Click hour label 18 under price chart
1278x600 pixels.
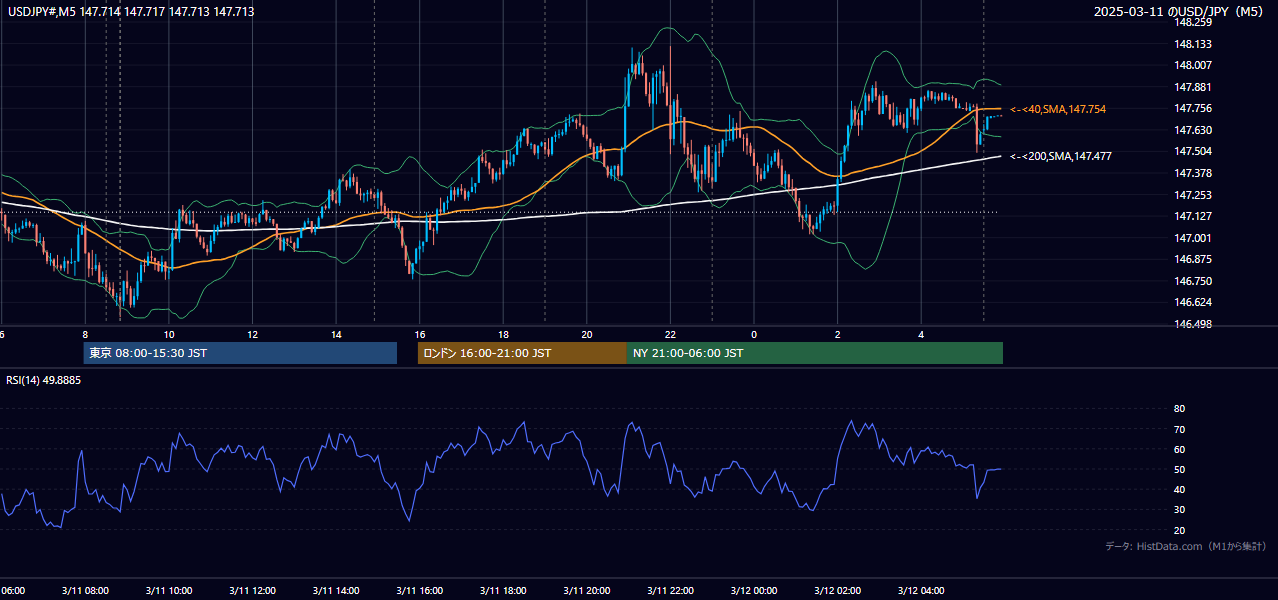504,334
